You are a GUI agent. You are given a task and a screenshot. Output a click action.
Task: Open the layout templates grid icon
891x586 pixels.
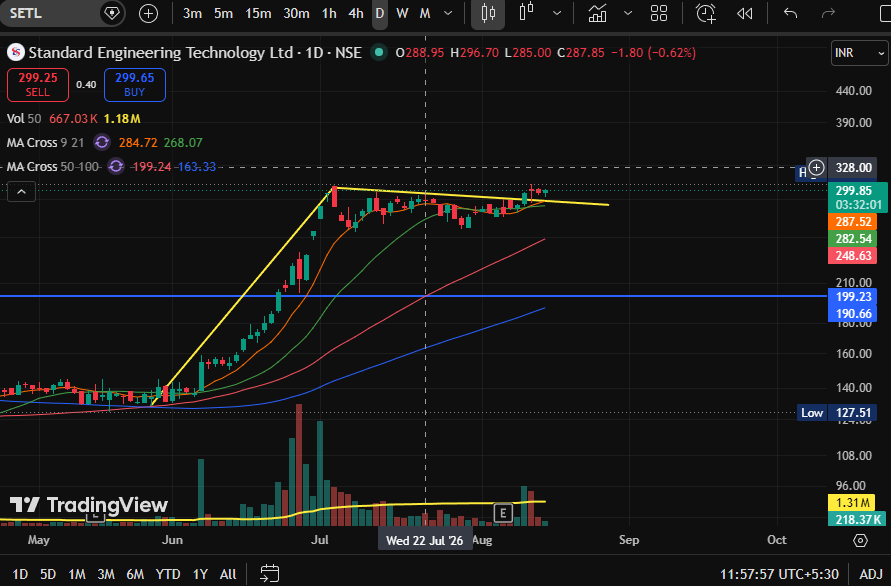[659, 13]
